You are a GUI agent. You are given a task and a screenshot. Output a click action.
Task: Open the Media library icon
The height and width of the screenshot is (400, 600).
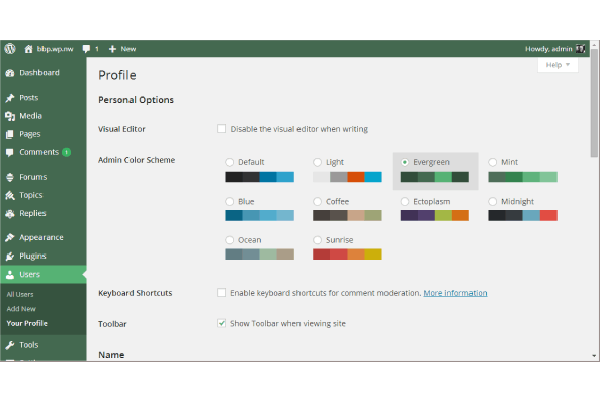tap(9, 116)
